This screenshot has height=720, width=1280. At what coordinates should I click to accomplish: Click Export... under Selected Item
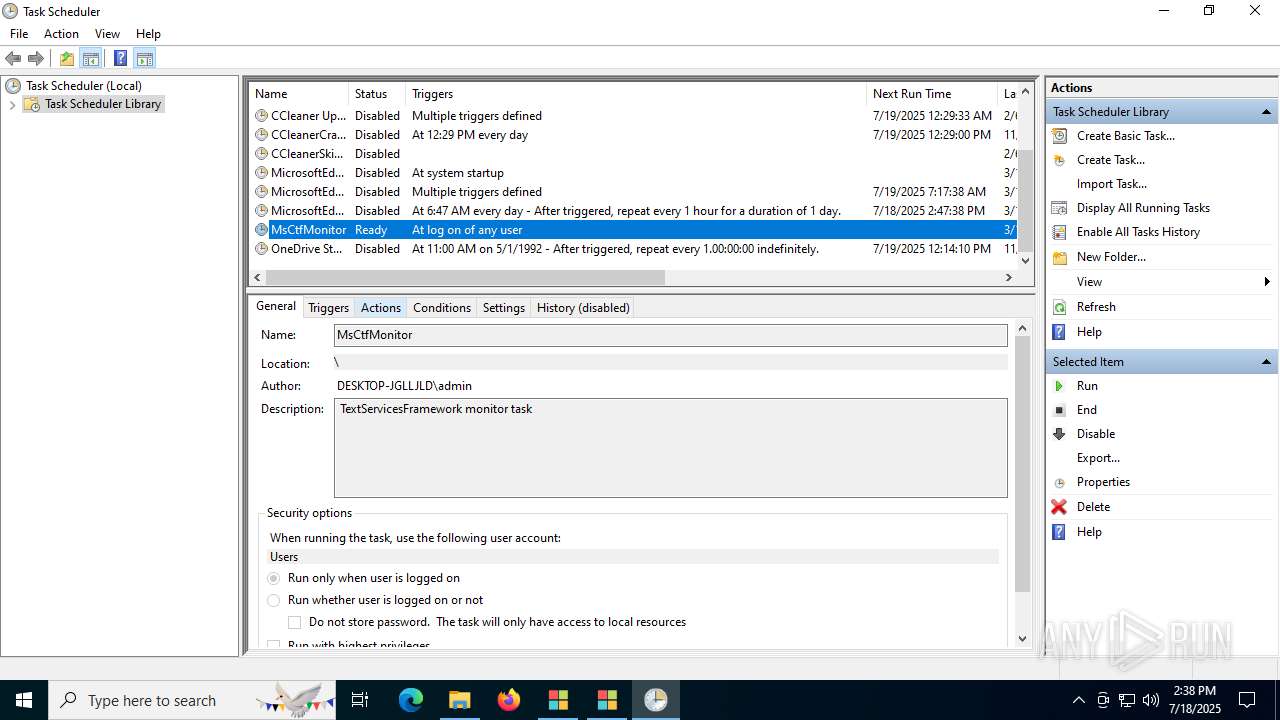(1098, 458)
